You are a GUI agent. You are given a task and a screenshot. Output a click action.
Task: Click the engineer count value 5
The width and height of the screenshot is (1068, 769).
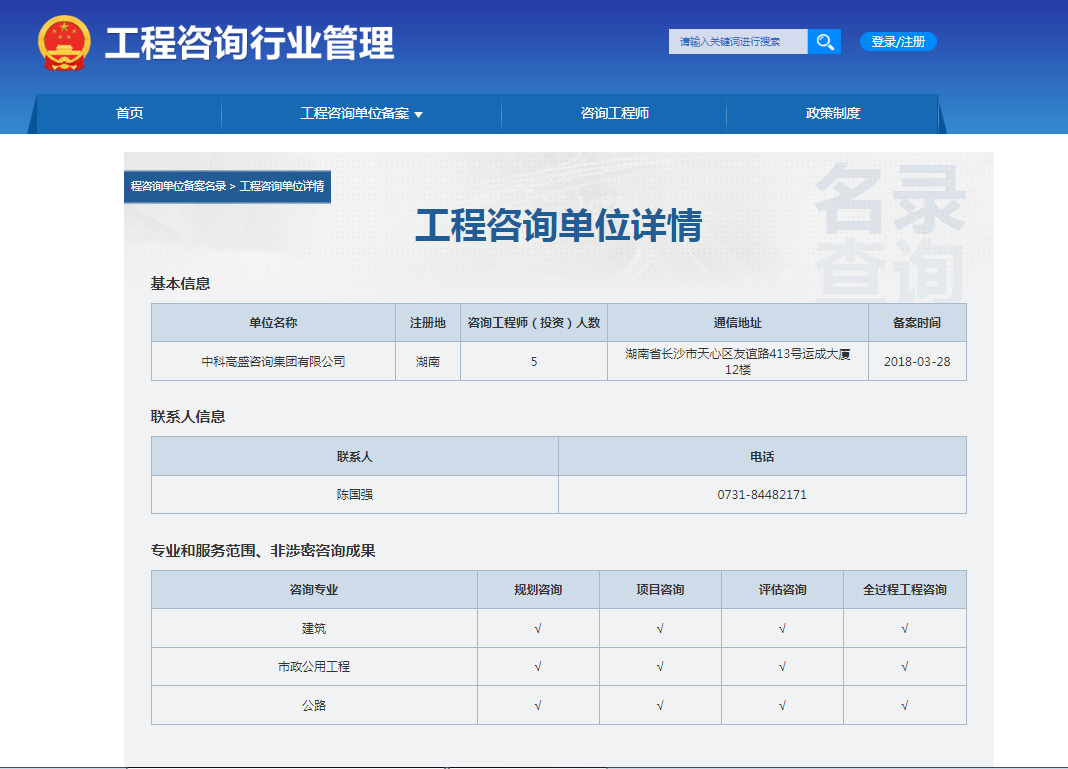(x=534, y=362)
